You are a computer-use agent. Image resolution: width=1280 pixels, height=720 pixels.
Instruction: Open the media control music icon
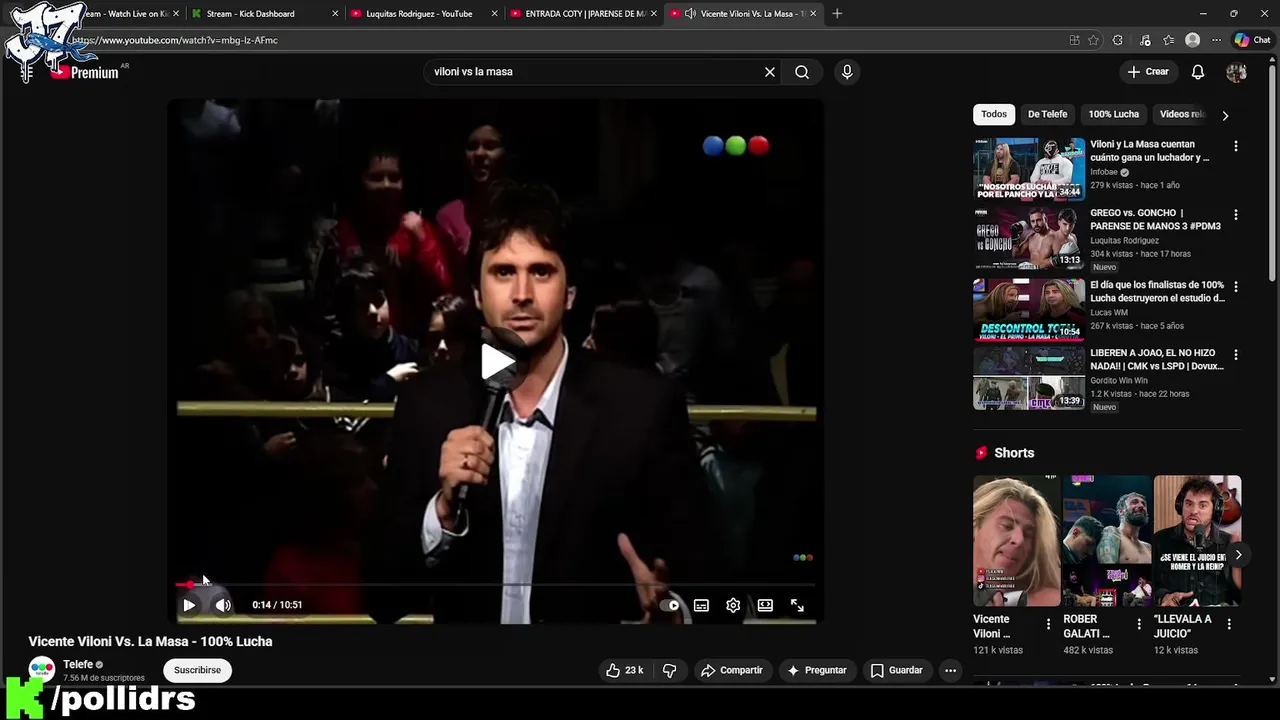pyautogui.click(x=1145, y=40)
